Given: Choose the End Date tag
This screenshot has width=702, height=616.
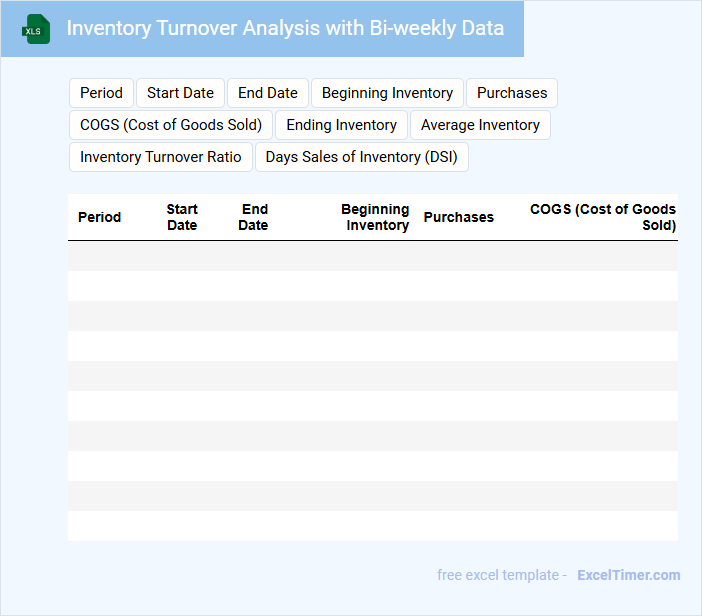Looking at the screenshot, I should click(x=268, y=93).
